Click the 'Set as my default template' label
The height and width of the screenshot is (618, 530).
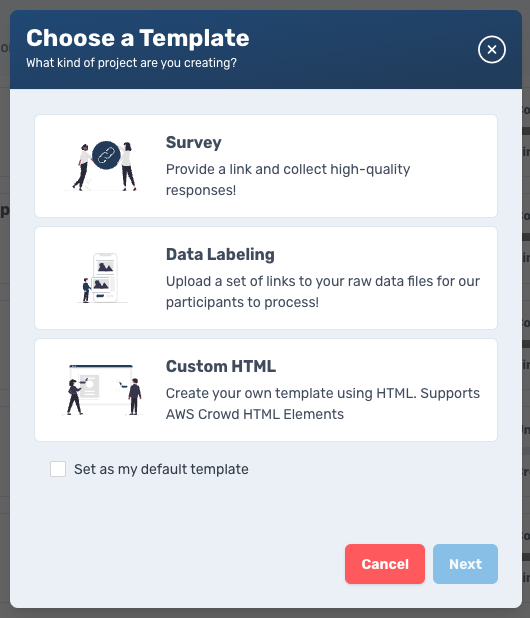coord(161,469)
